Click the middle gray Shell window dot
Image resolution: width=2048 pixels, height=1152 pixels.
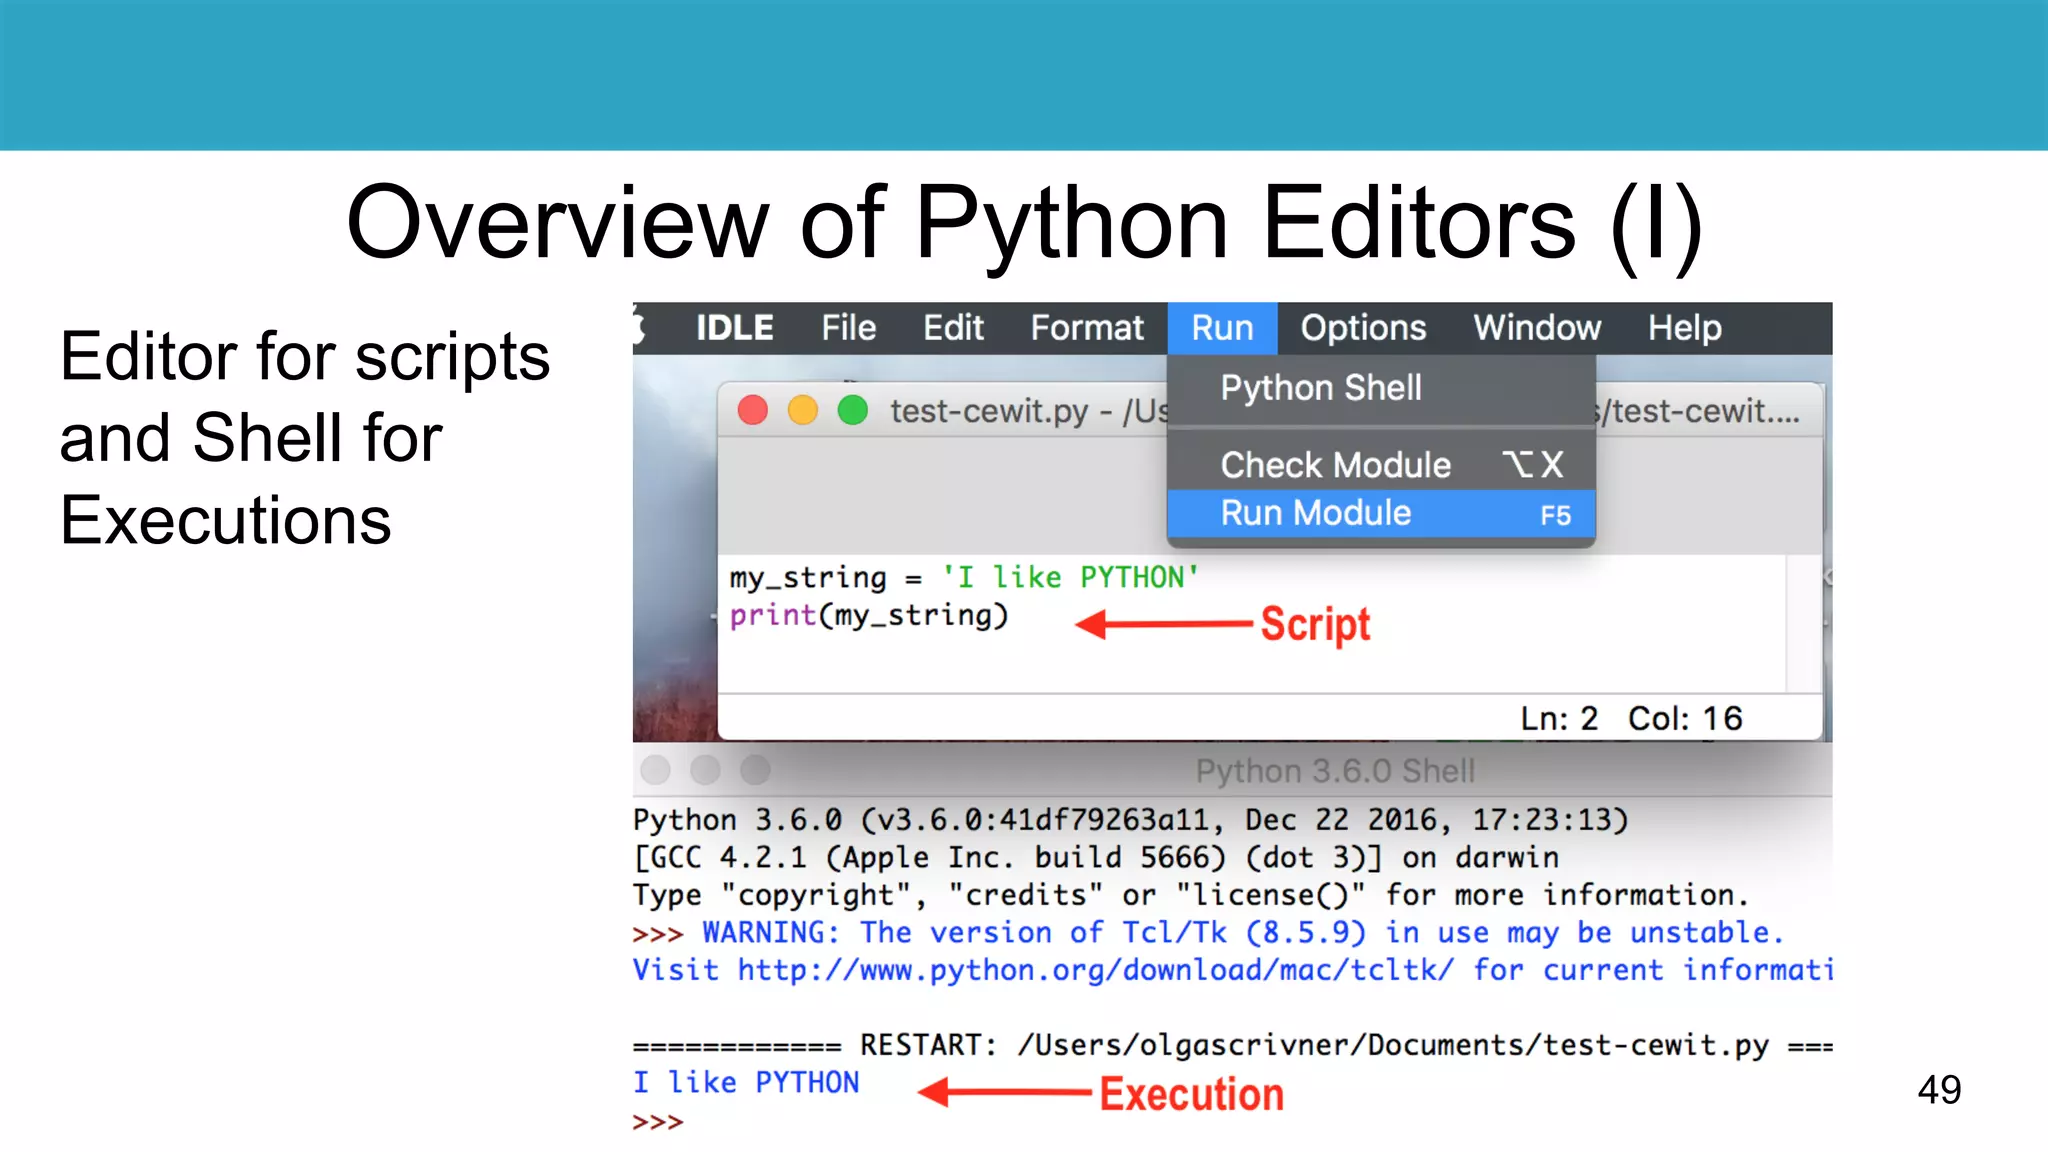706,770
